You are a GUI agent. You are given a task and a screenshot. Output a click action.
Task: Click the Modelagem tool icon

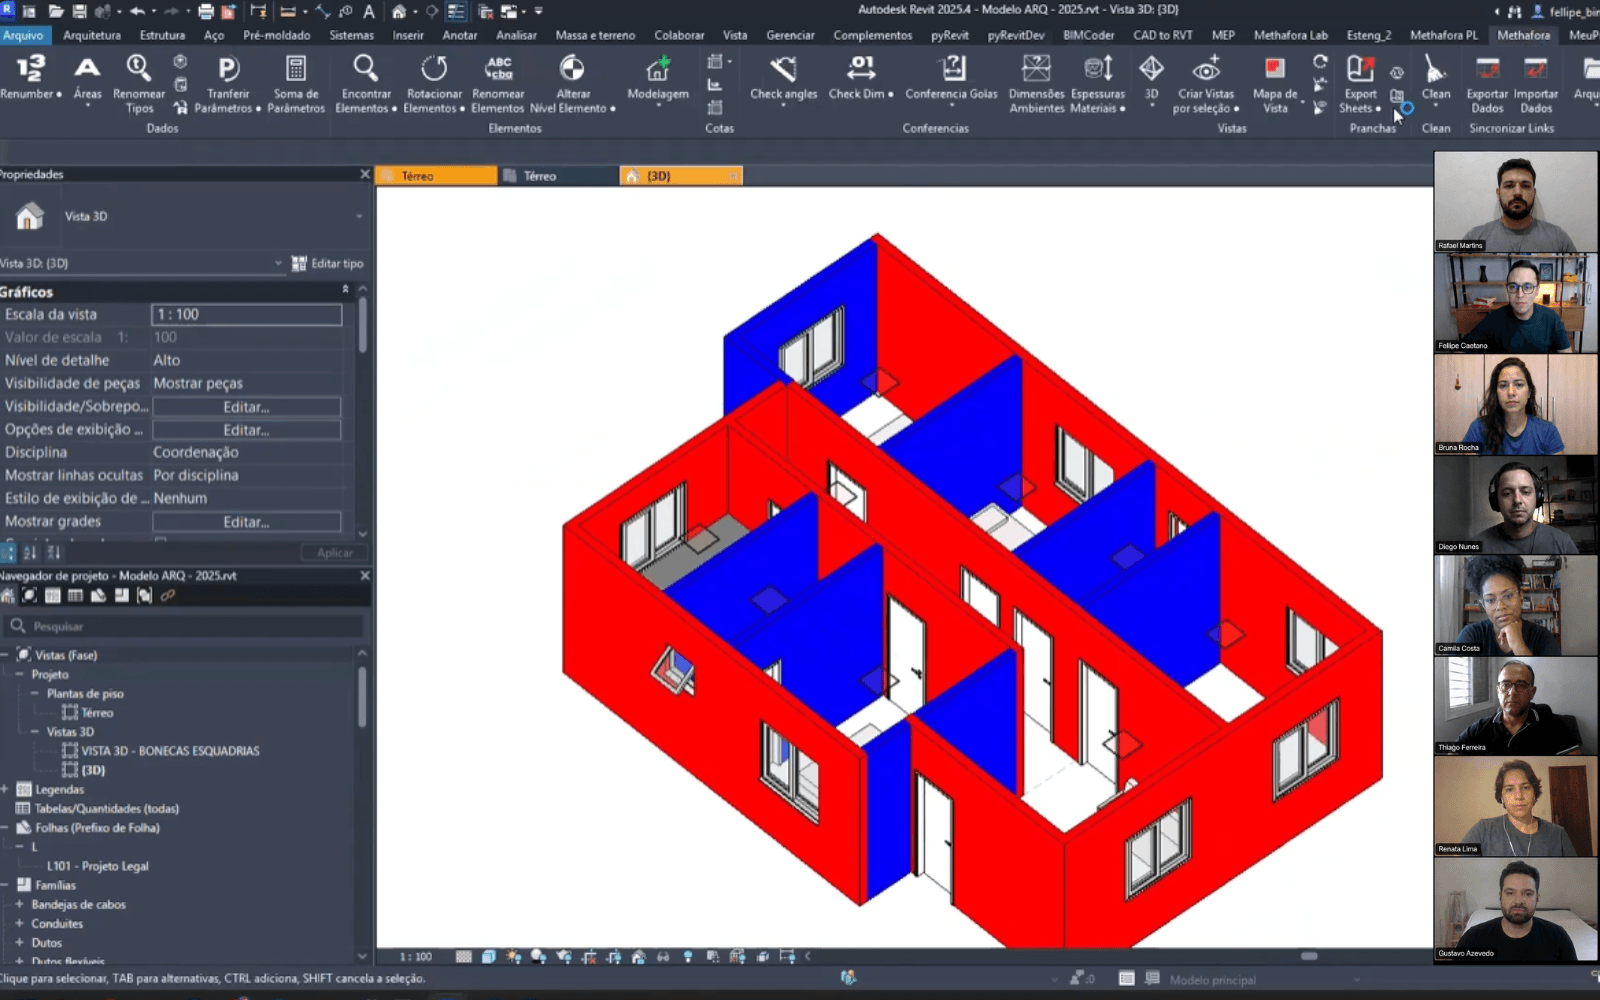tap(658, 68)
